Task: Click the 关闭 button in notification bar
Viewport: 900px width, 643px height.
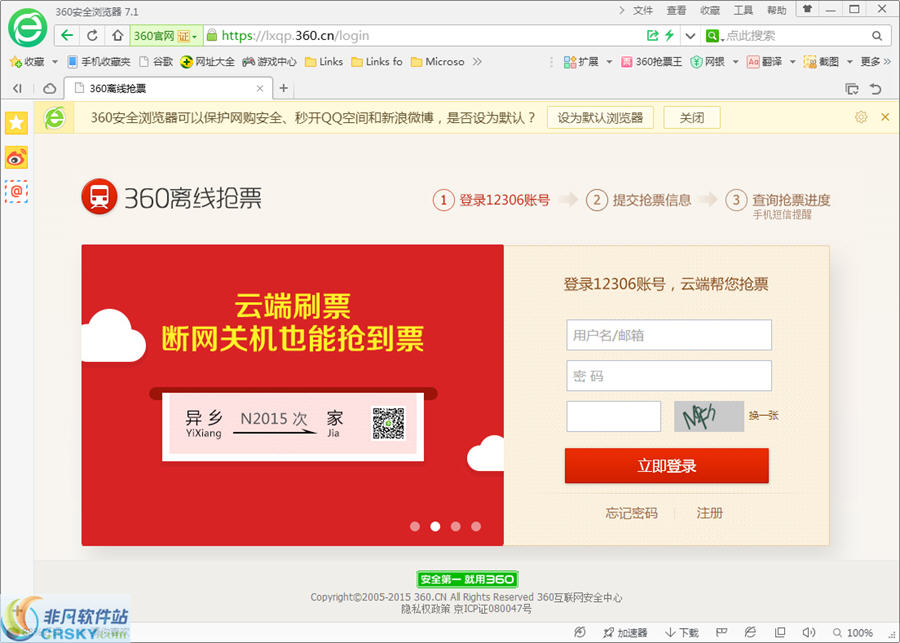Action: (692, 118)
